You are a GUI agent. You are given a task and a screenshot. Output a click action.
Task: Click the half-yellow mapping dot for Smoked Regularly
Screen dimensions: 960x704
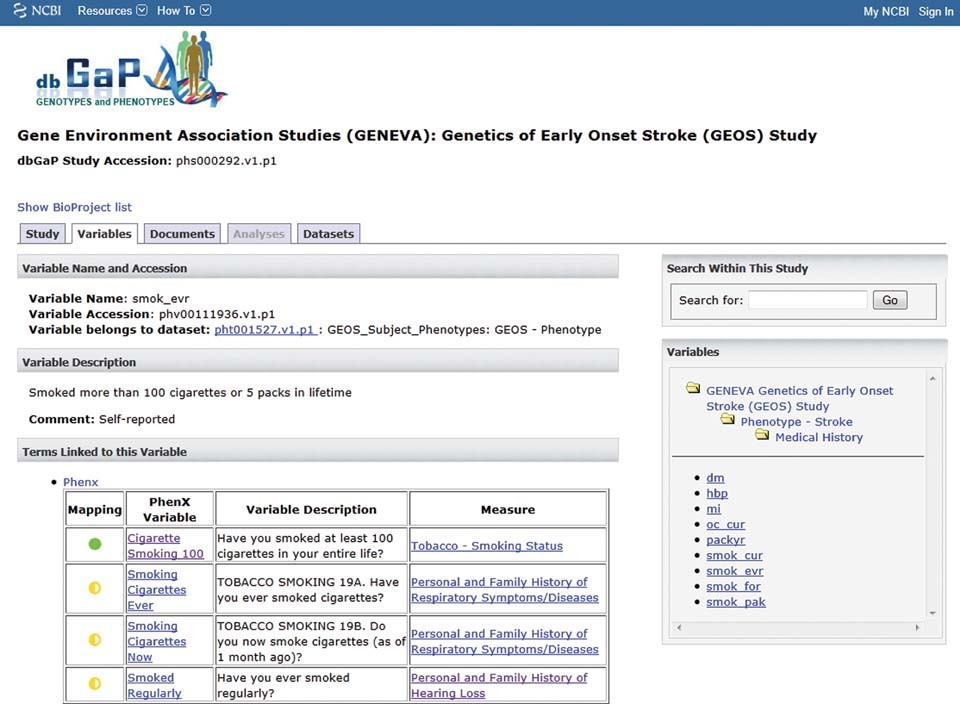tap(95, 684)
